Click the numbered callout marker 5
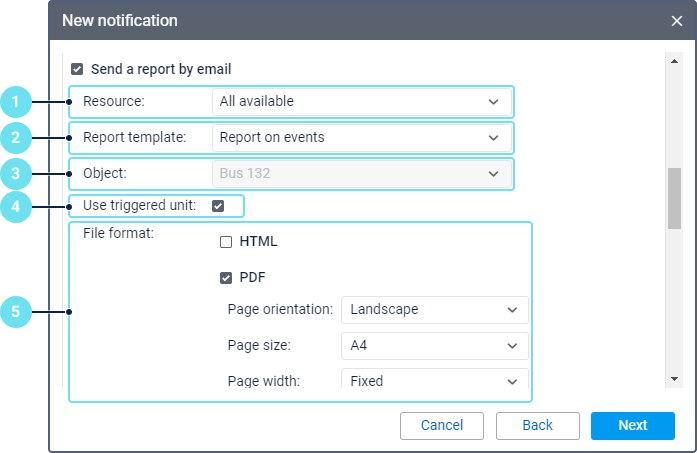 (x=15, y=312)
